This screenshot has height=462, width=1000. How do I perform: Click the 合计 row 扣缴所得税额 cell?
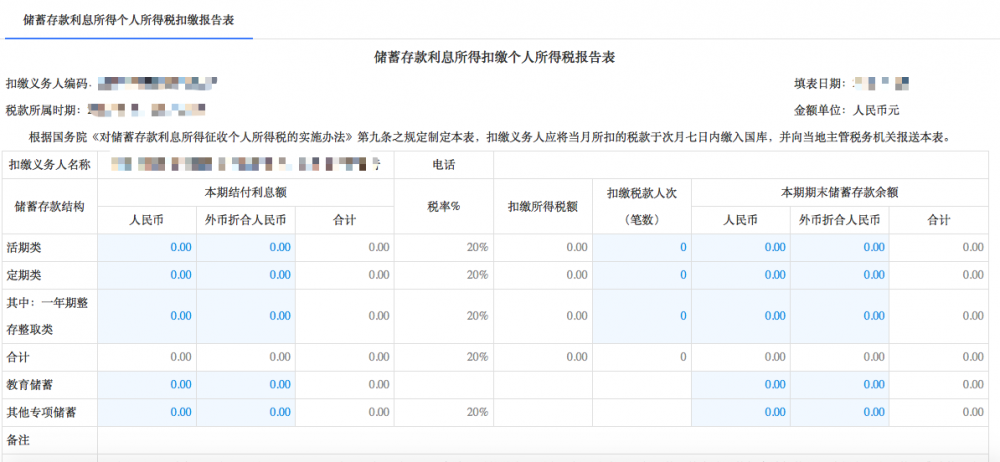(542, 357)
